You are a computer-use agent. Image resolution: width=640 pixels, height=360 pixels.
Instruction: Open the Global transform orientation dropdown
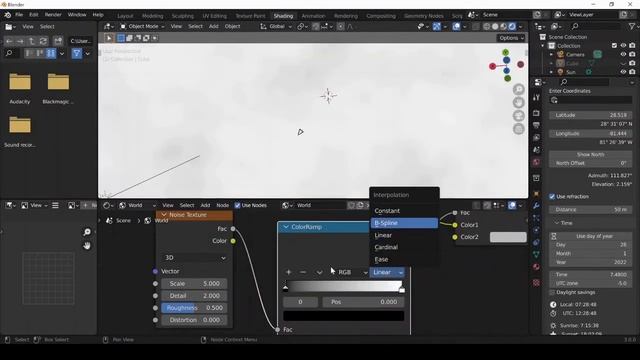(276, 26)
